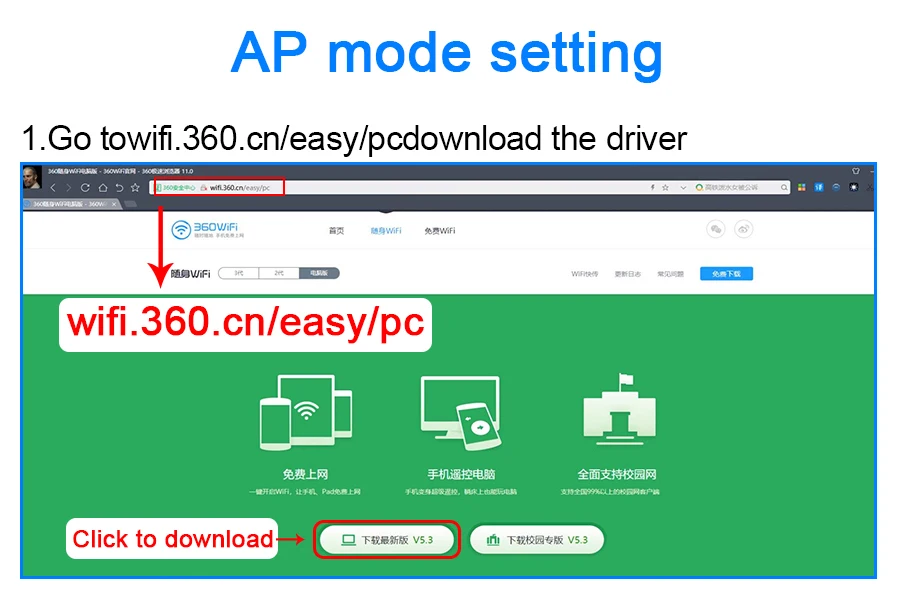This screenshot has width=900, height=606.
Task: Click the 全面支持校园网 heading text
Action: 617,475
